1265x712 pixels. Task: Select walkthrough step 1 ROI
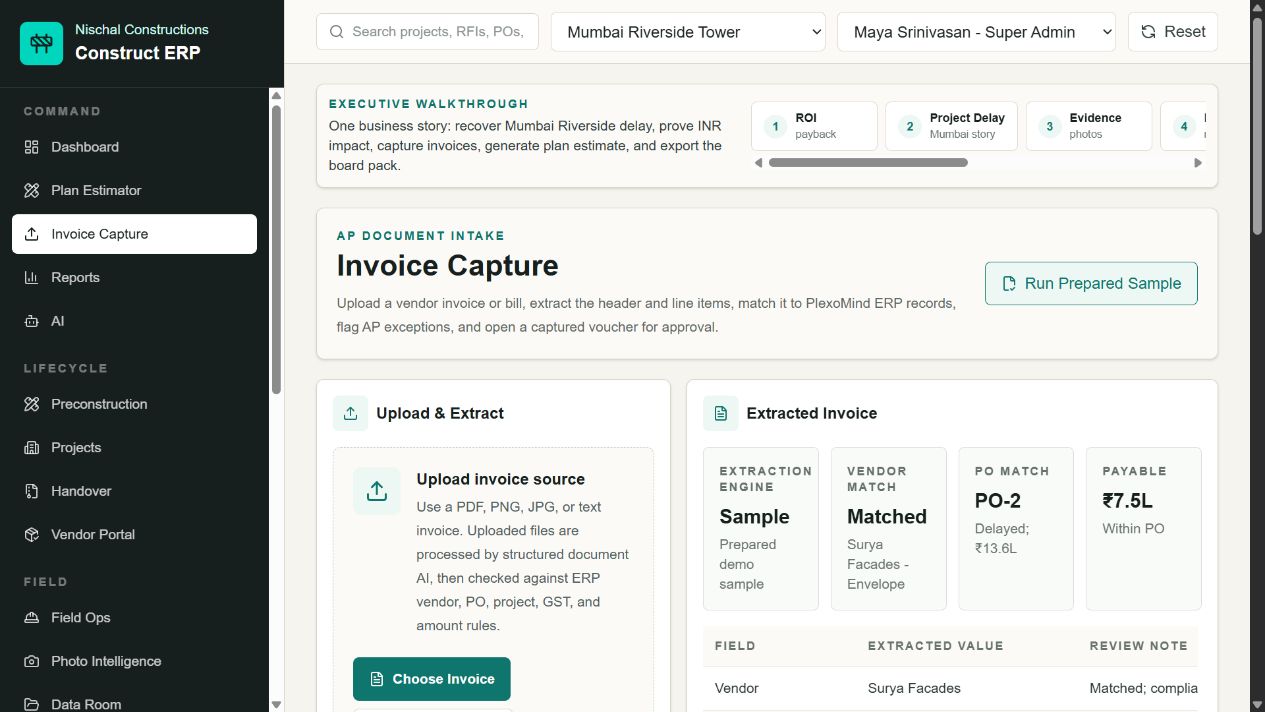tap(815, 126)
